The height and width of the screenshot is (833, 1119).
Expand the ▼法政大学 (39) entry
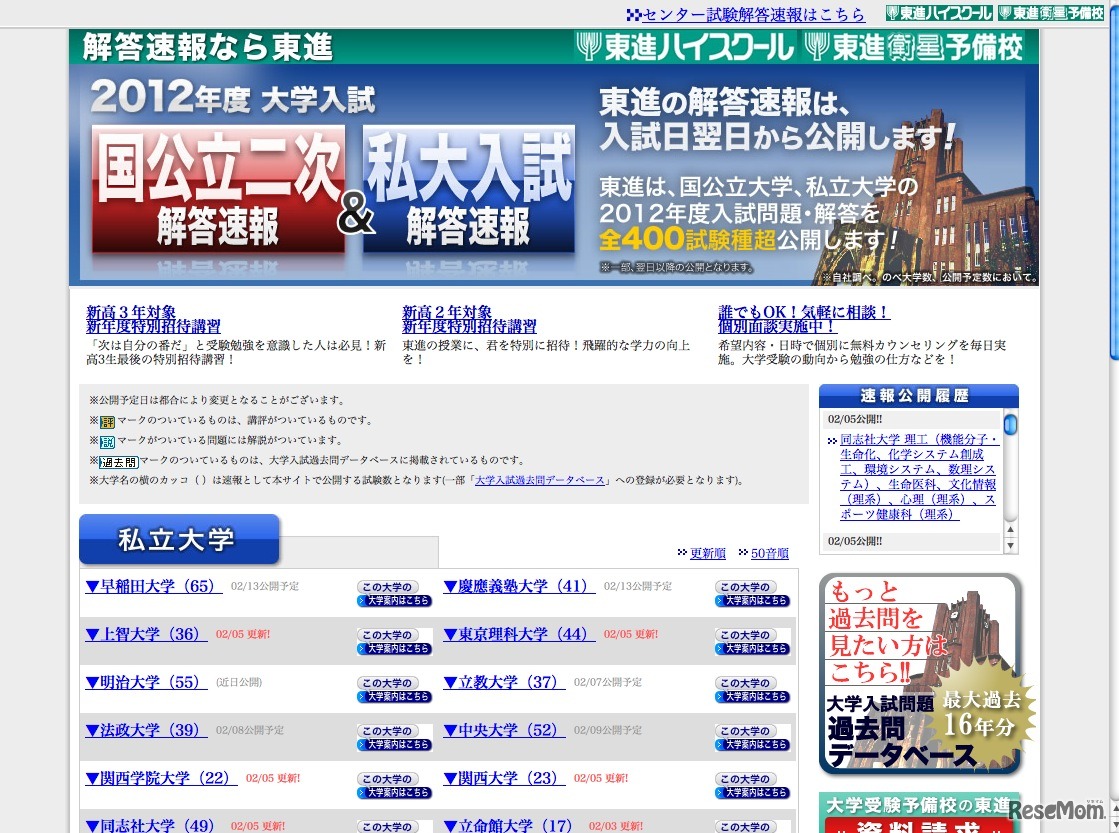146,730
